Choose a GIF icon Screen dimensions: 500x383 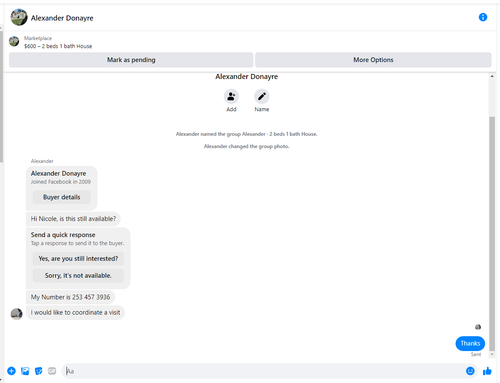[52, 371]
